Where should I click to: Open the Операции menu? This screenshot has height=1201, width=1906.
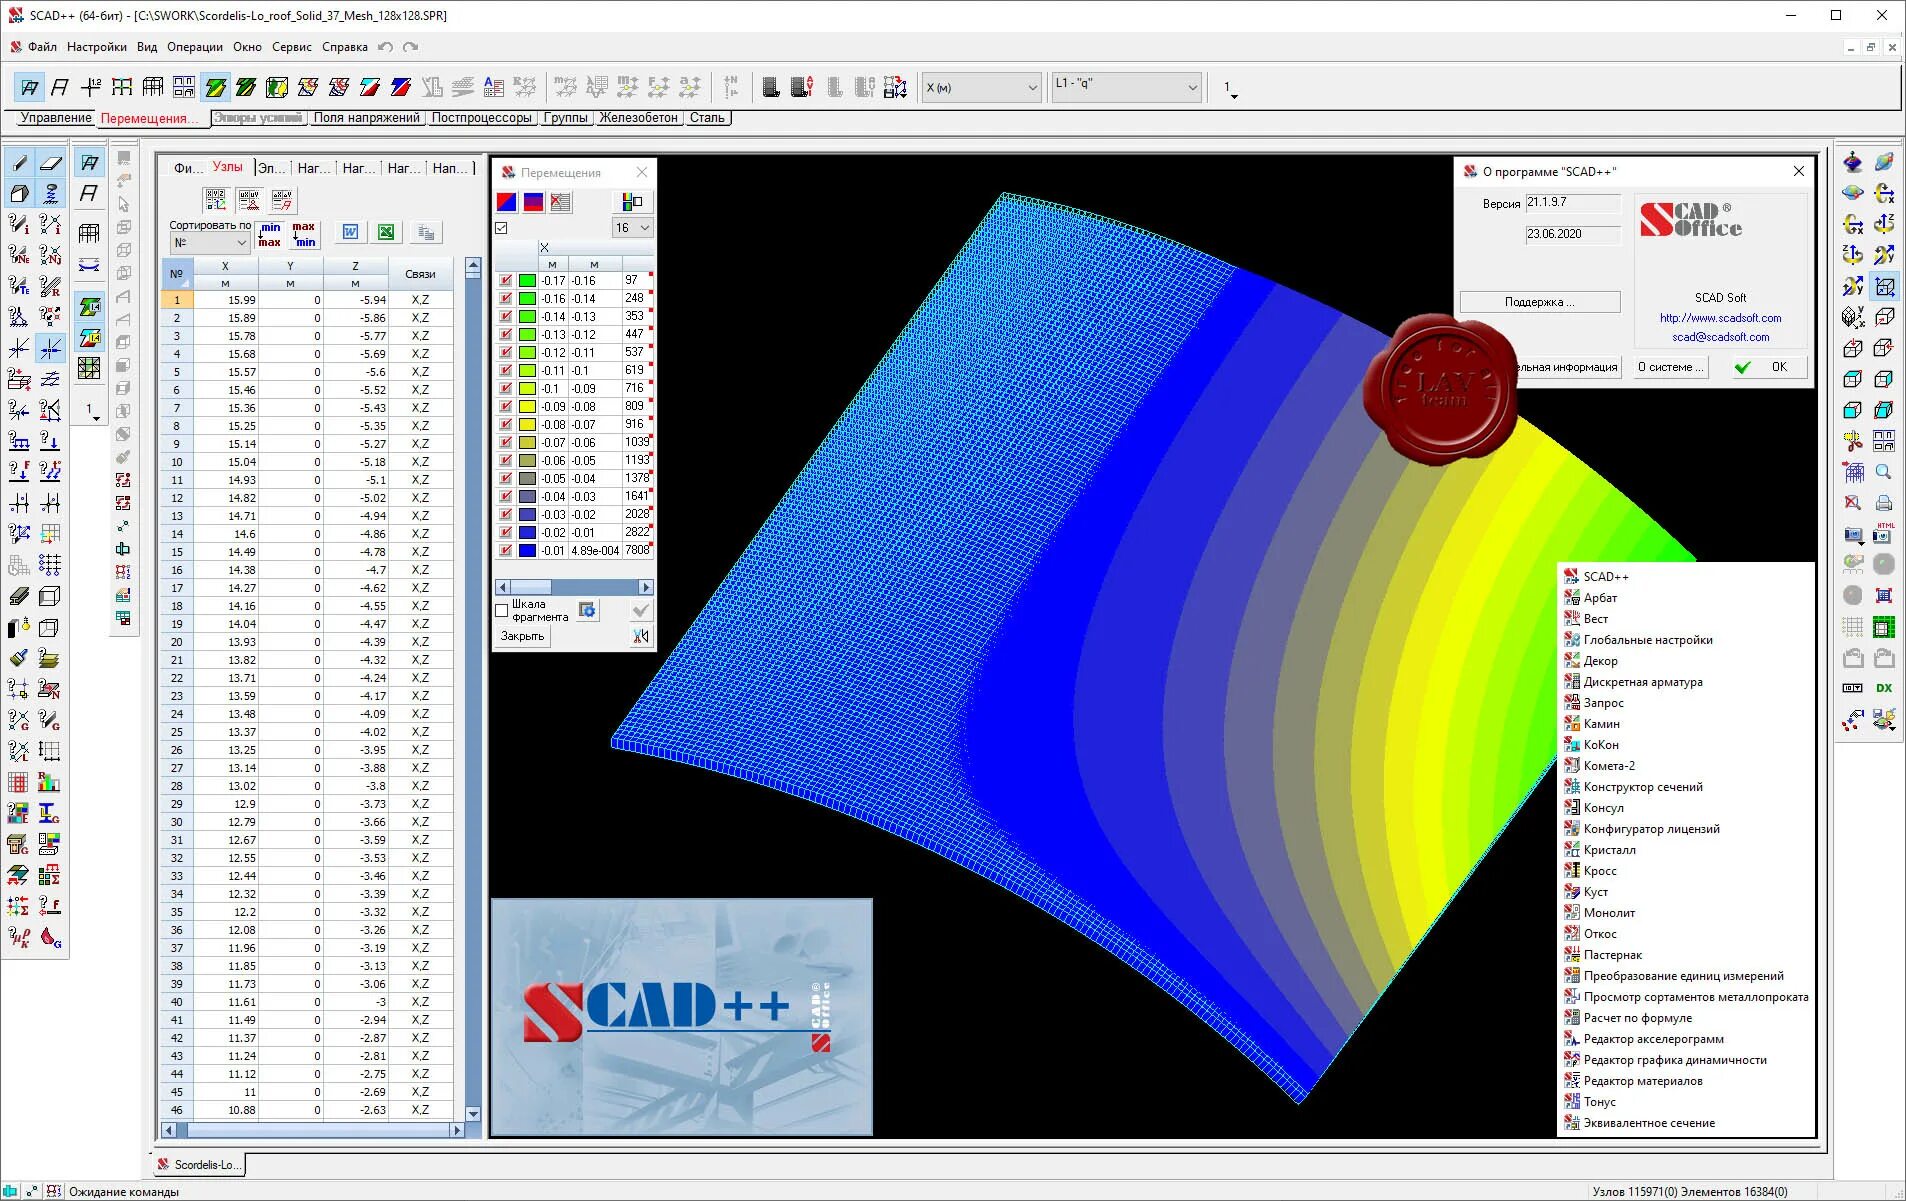194,47
